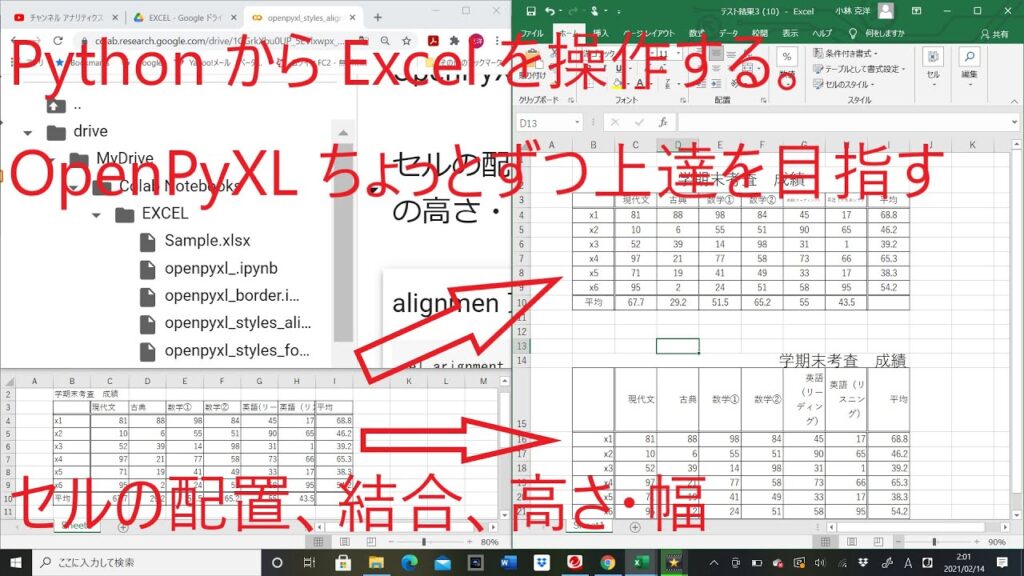Open Microsoft Edge from the taskbar

click(x=411, y=562)
